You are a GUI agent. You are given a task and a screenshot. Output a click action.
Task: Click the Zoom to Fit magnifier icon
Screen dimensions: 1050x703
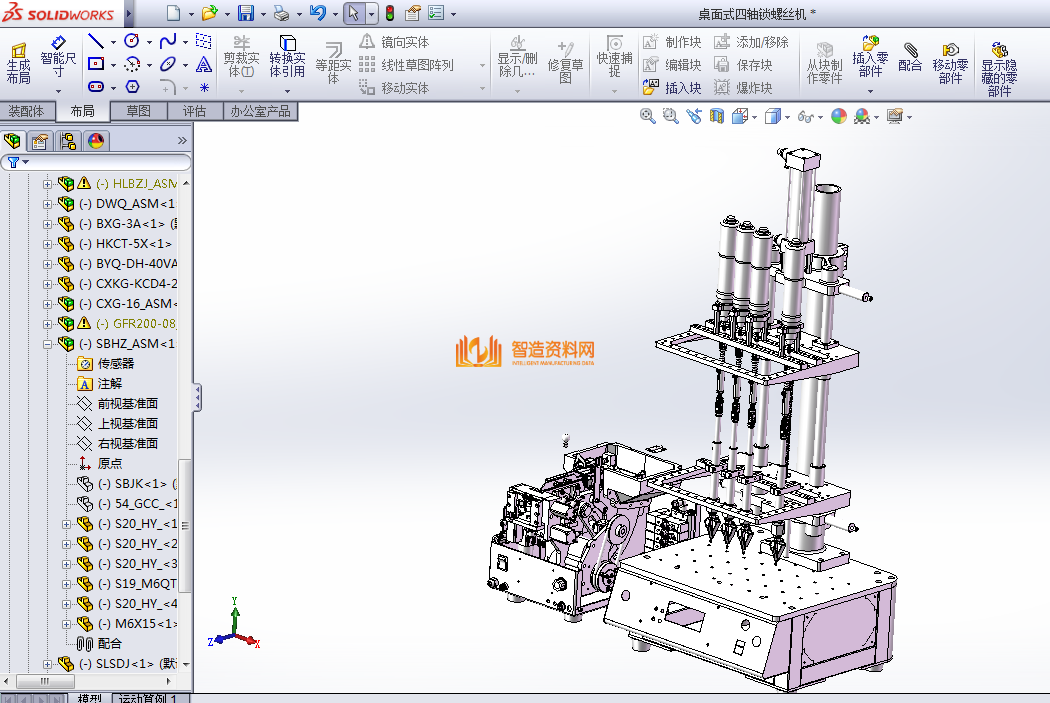tap(647, 116)
